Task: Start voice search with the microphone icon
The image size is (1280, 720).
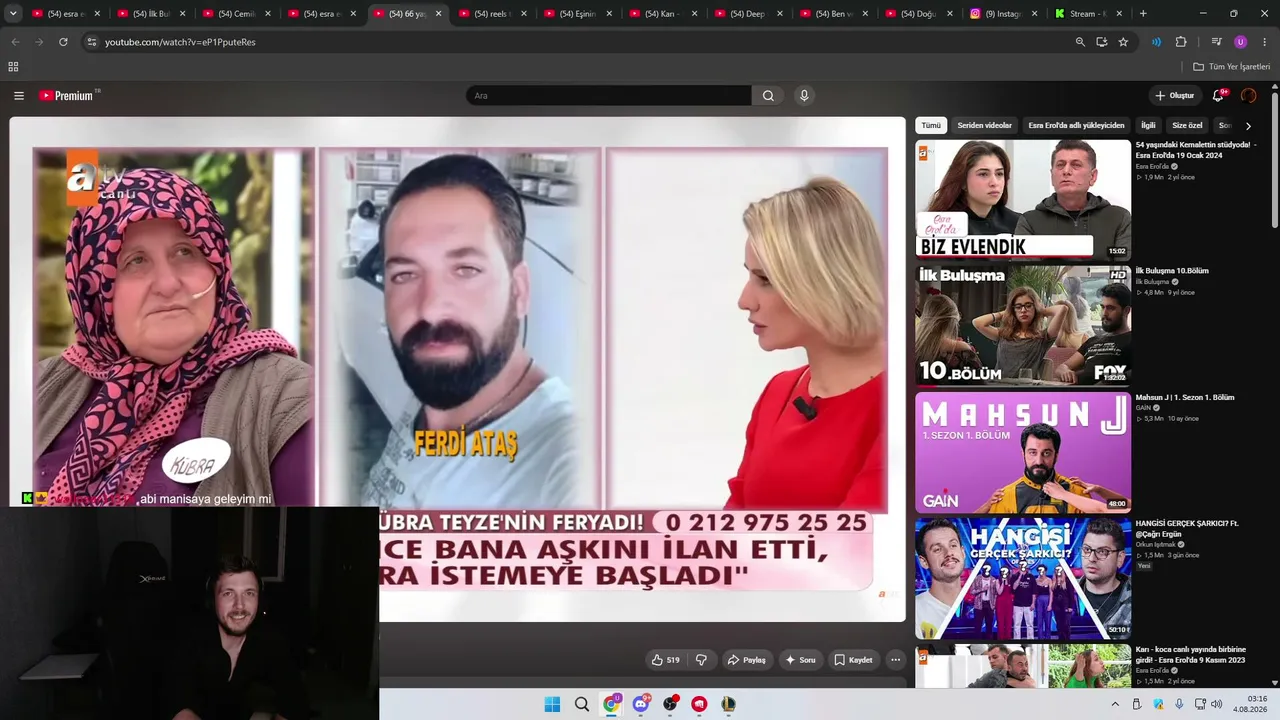Action: (804, 96)
